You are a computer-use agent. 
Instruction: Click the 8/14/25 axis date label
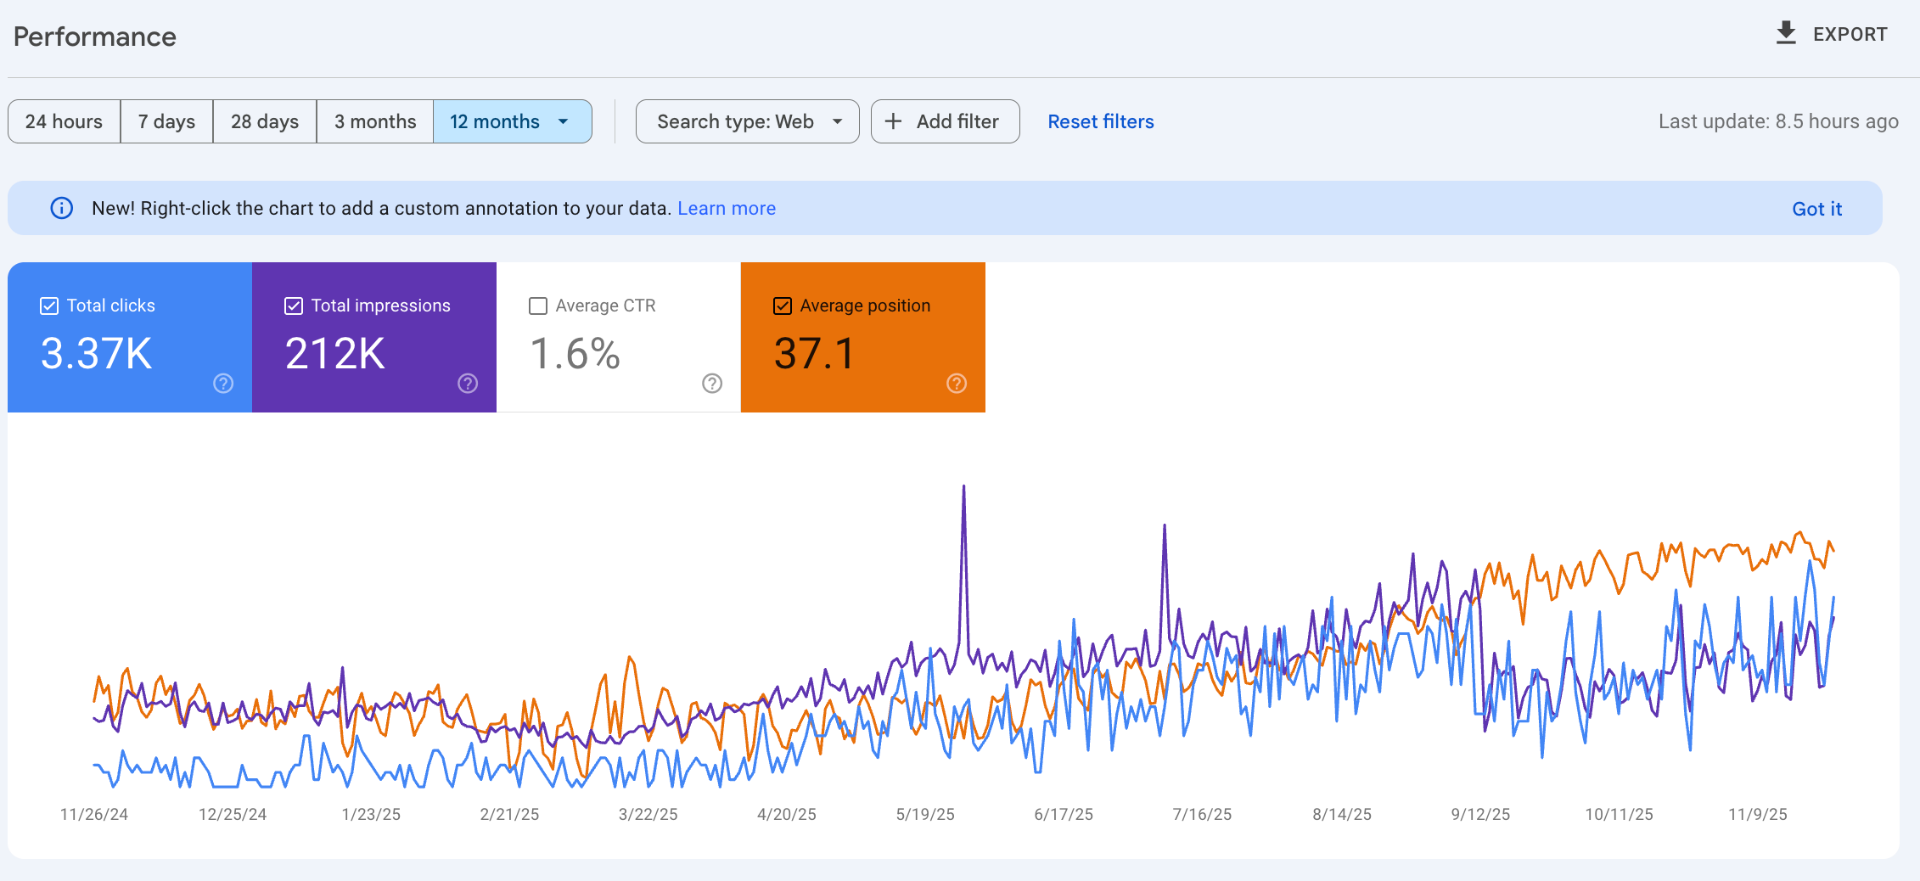1342,814
